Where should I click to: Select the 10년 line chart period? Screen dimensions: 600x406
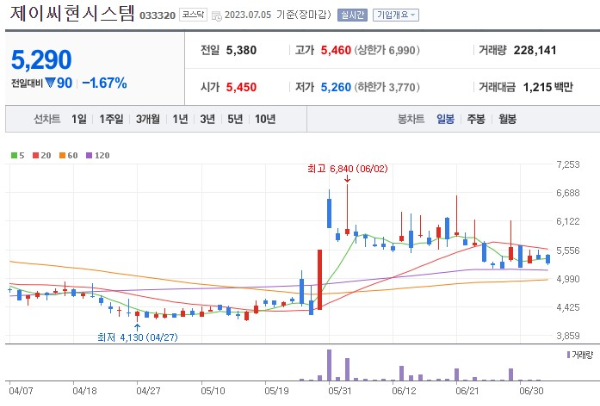265,119
